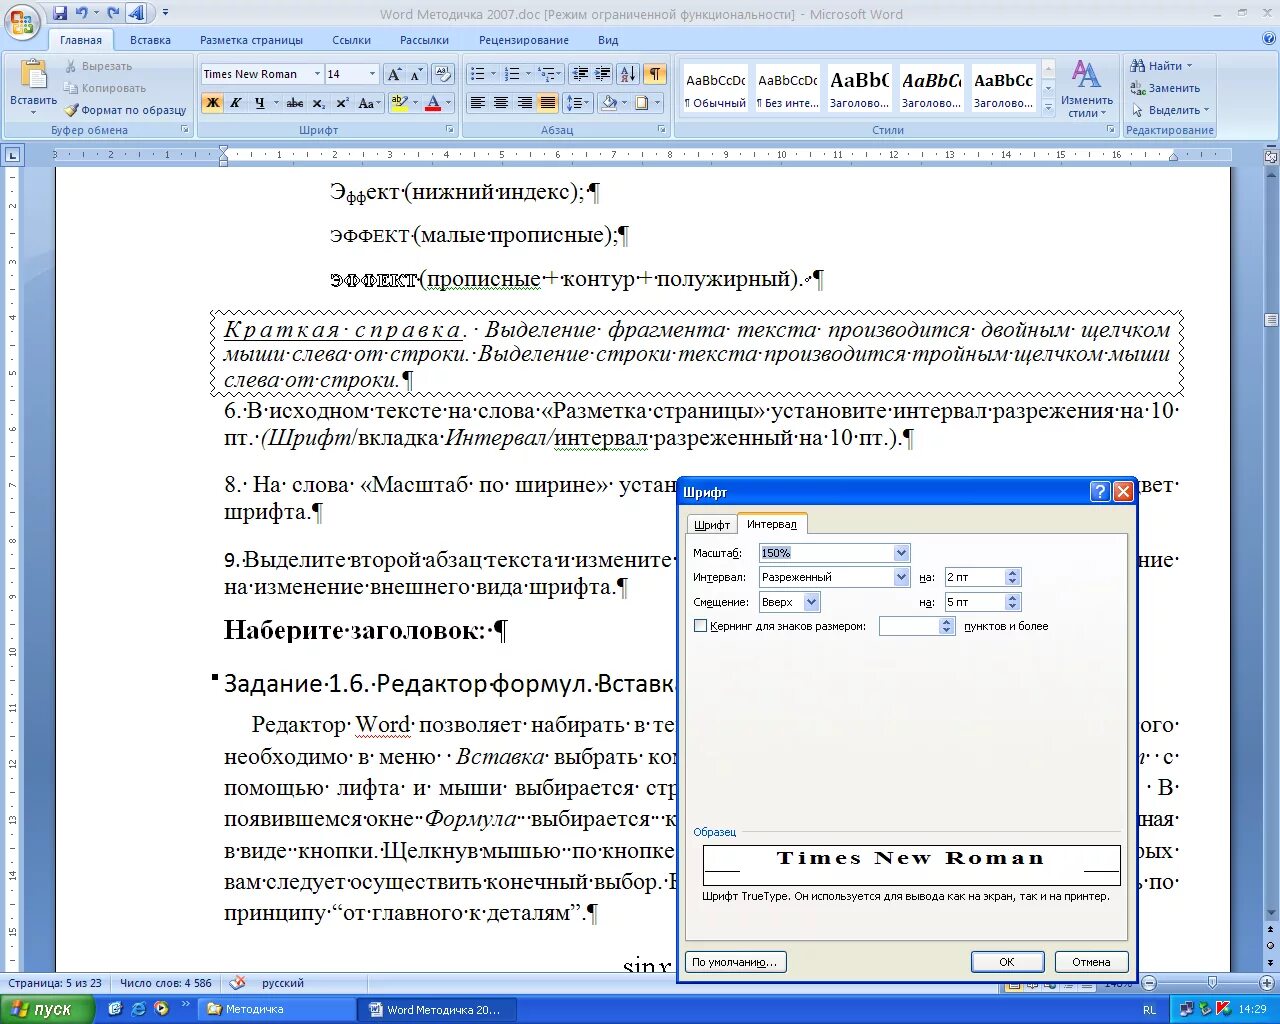Open Смещение Вверх dropdown
The width and height of the screenshot is (1280, 1024).
tap(811, 602)
